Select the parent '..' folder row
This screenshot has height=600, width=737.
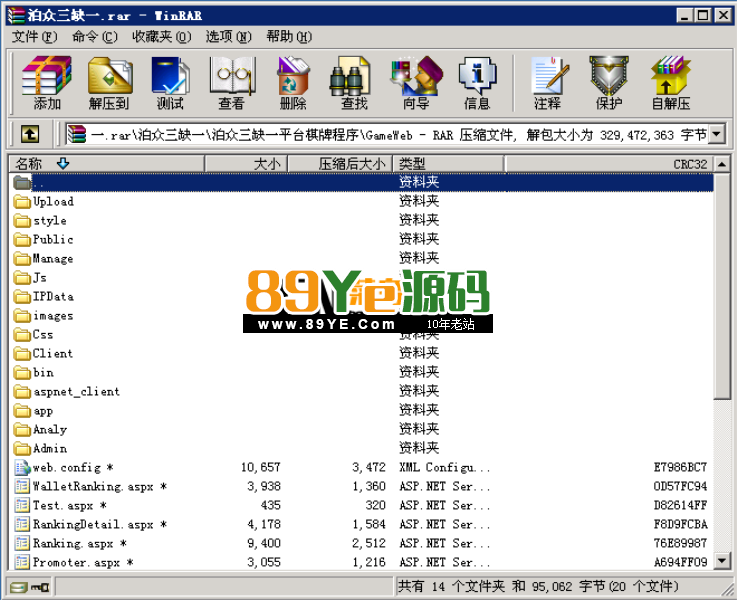[x=361, y=182]
